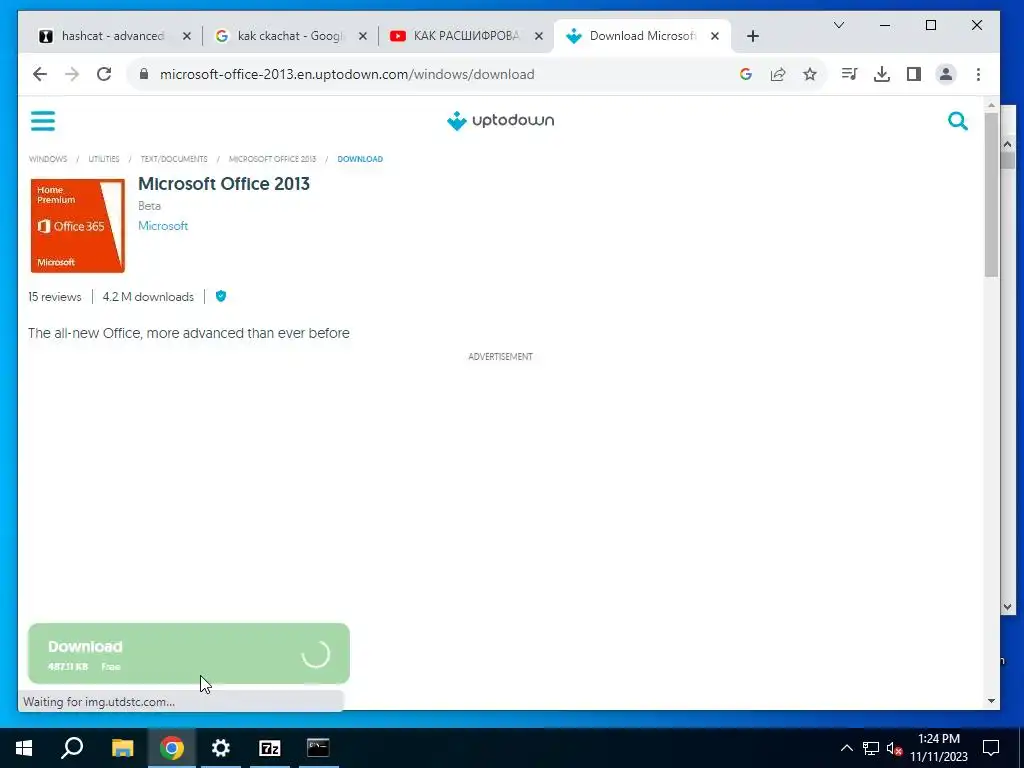This screenshot has width=1024, height=768.
Task: Open the Chrome downloads icon
Action: 882,74
